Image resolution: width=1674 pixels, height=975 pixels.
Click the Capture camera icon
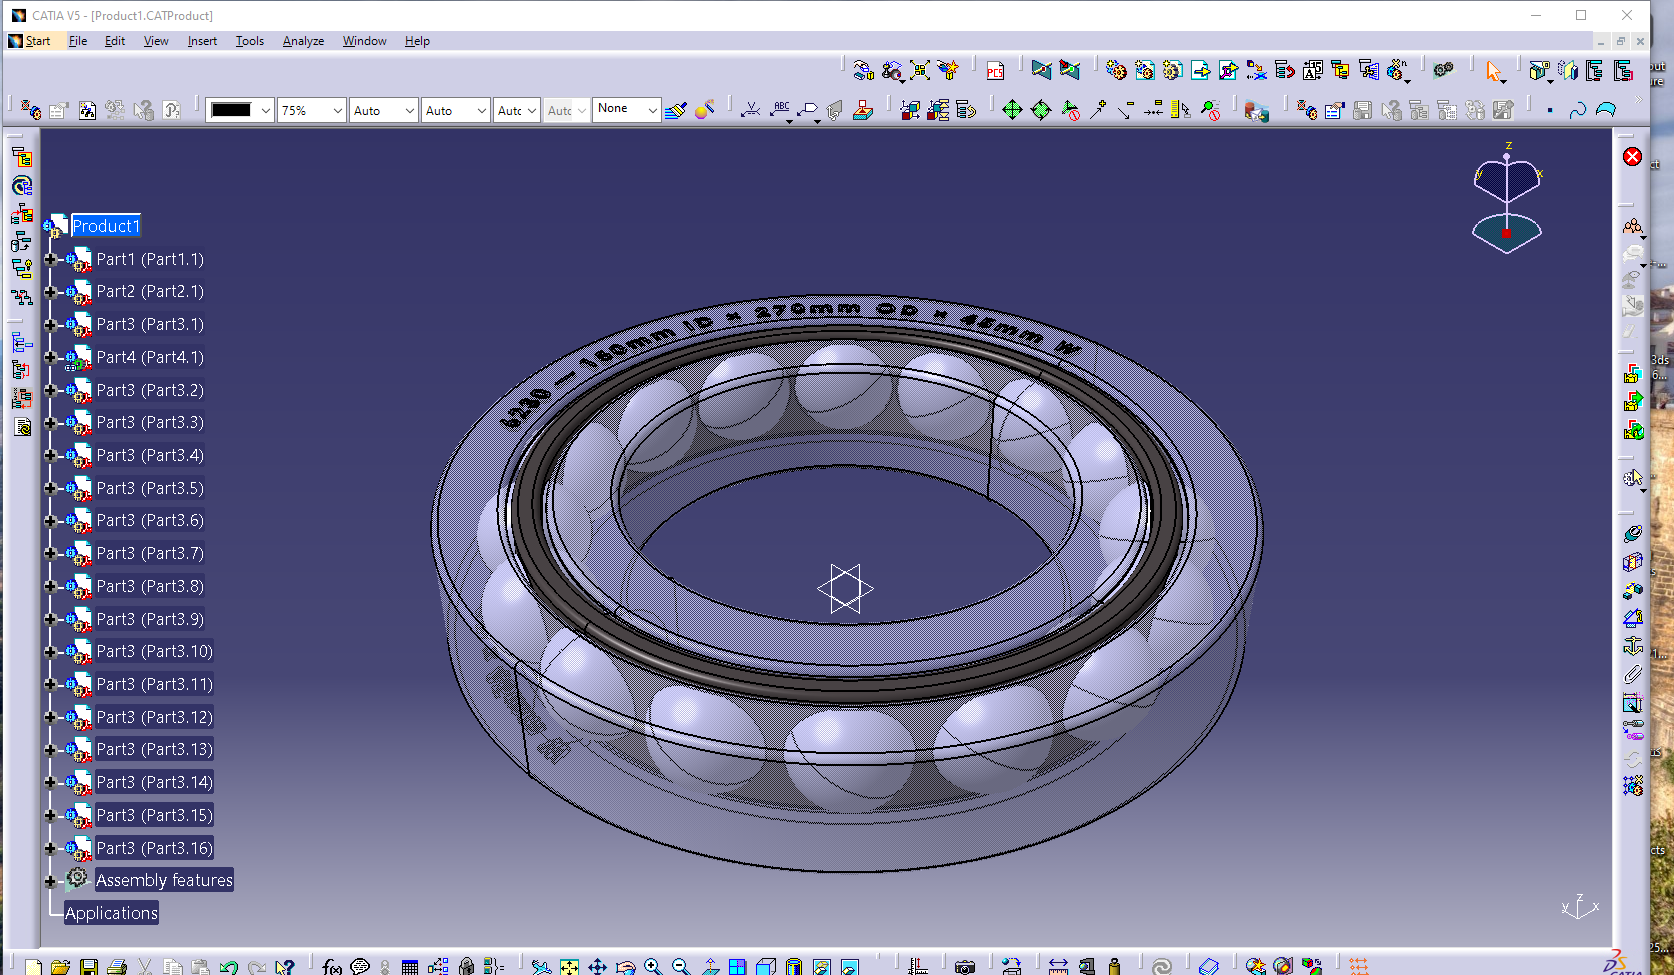coord(964,967)
